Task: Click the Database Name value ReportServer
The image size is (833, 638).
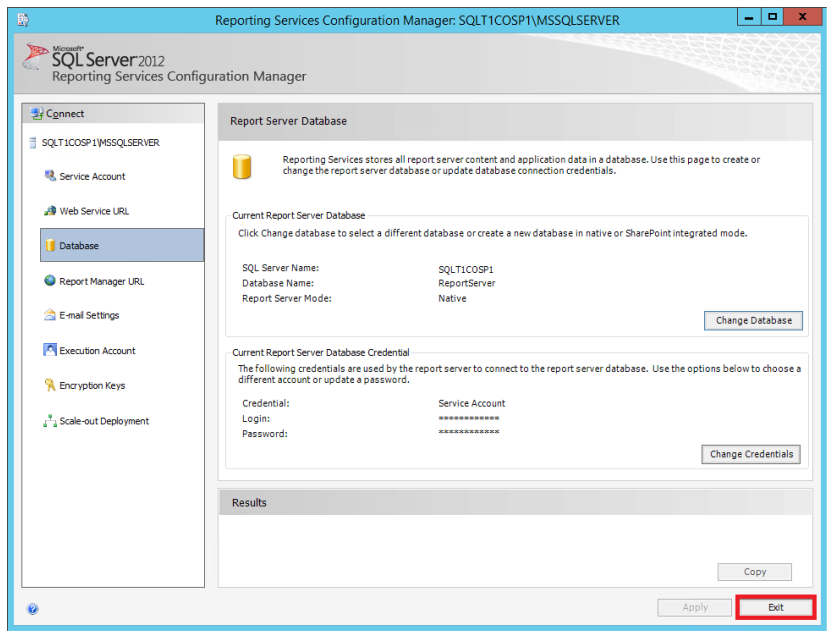Action: tap(466, 283)
